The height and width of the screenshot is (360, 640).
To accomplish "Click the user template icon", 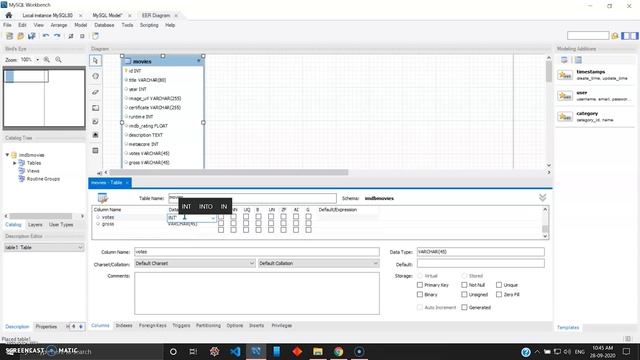I will (565, 96).
